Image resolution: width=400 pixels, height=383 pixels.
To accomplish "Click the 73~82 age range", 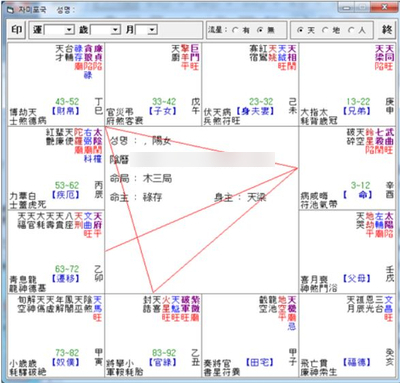I will coord(67,353).
